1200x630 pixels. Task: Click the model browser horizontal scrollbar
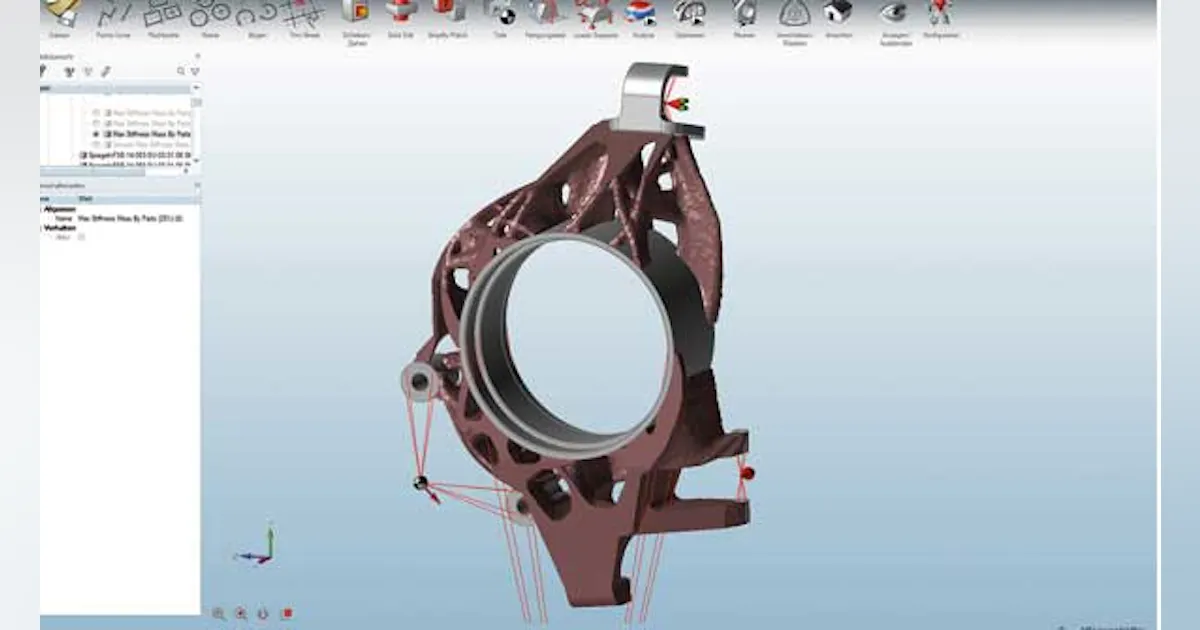92,172
